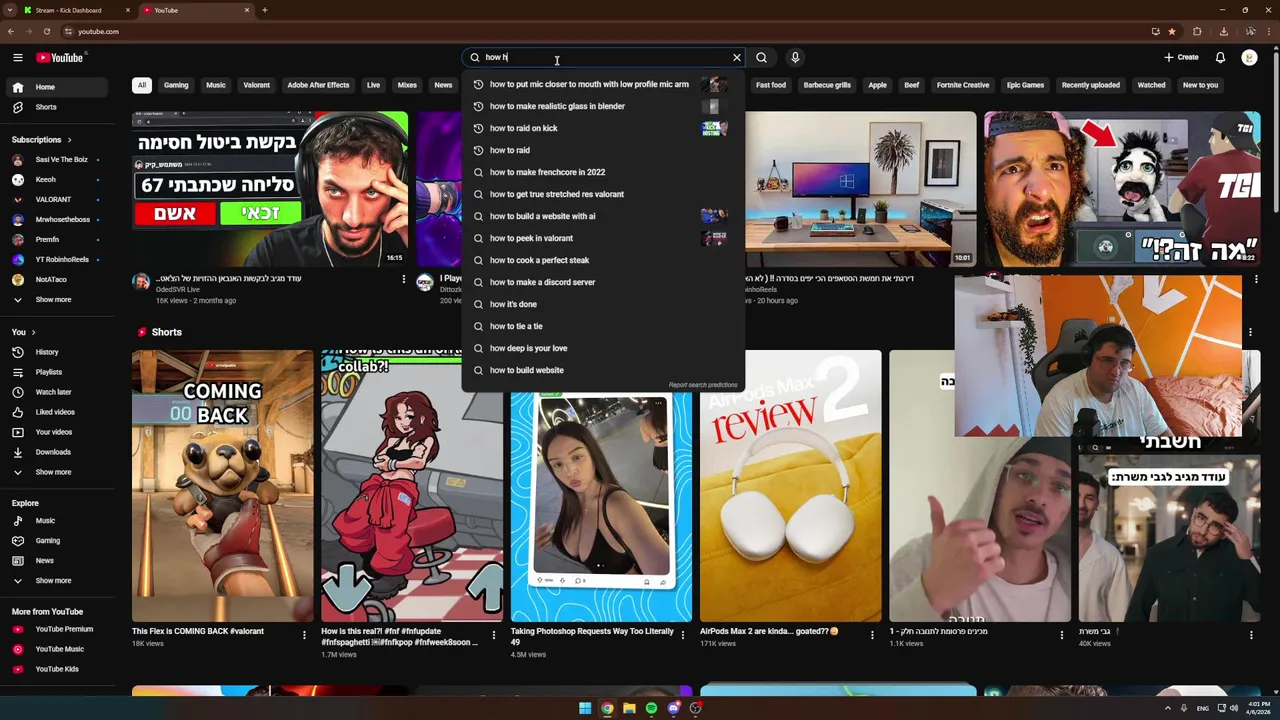This screenshot has width=1280, height=720.
Task: Open options for 'This Flex is COMING BACK' short
Action: pyautogui.click(x=304, y=634)
